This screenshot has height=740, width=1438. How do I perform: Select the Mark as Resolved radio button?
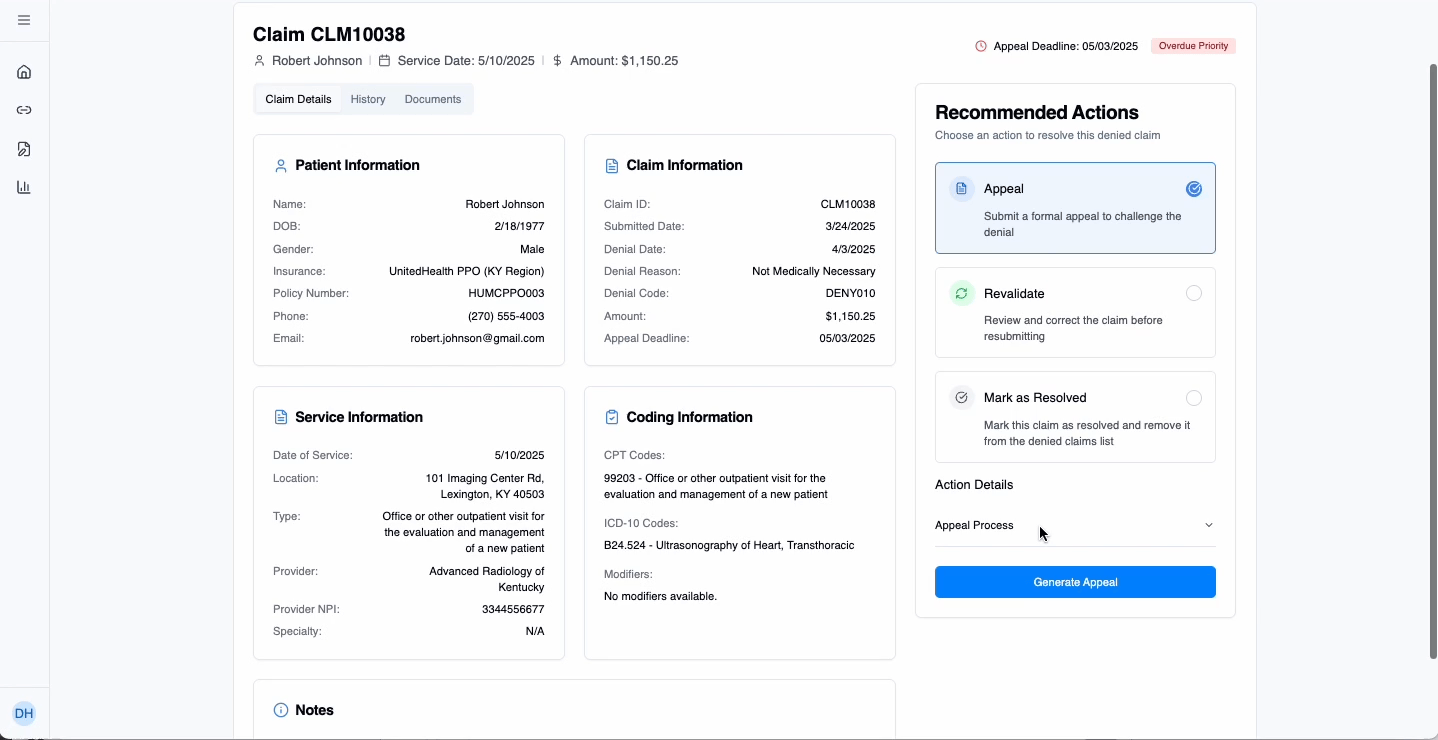click(1193, 398)
